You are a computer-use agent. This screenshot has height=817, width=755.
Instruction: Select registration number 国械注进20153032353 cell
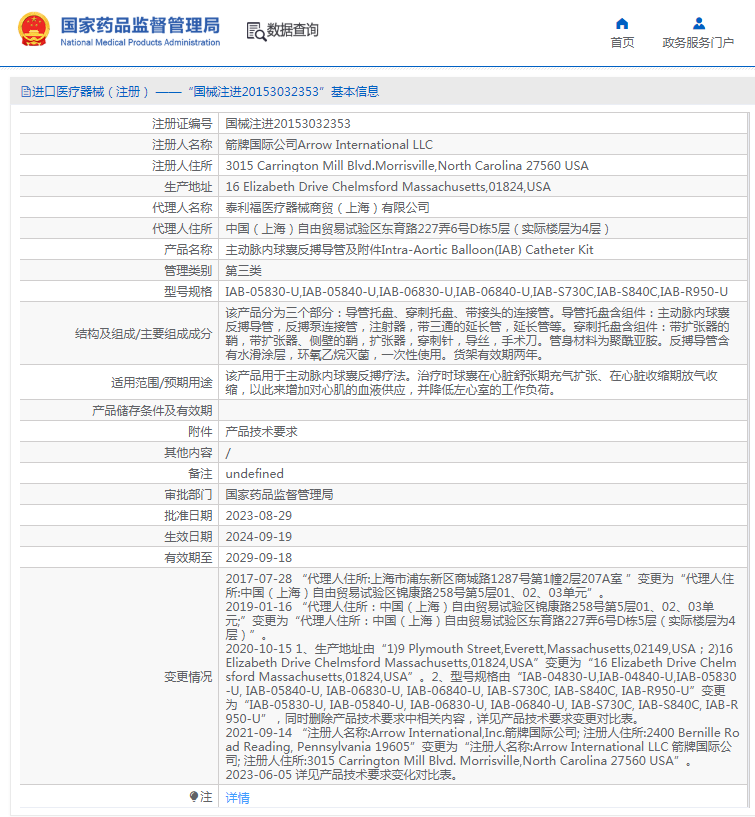point(482,123)
